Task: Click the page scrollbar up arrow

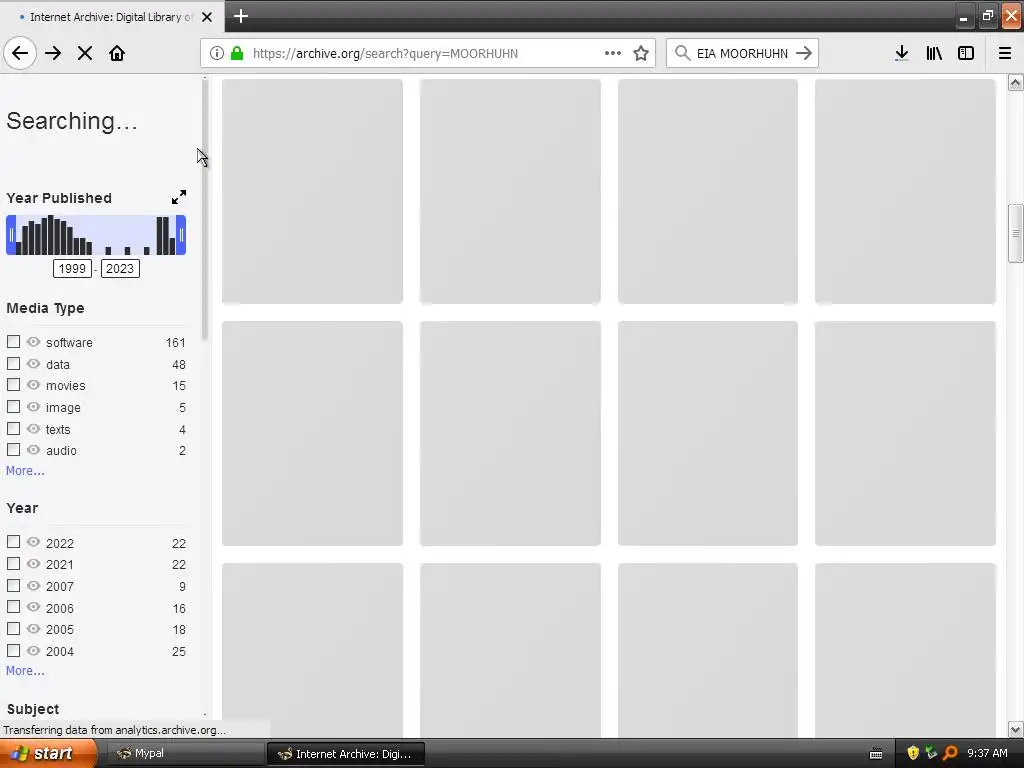Action: (1016, 82)
